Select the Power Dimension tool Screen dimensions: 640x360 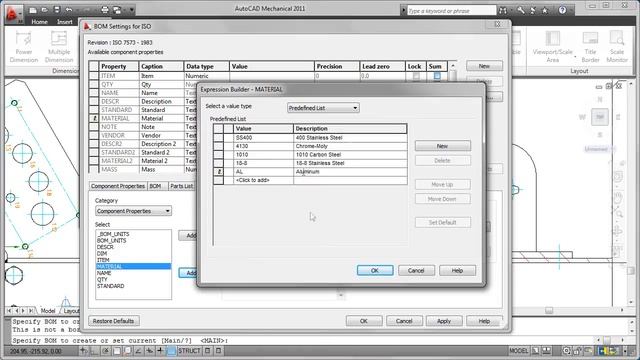point(24,47)
